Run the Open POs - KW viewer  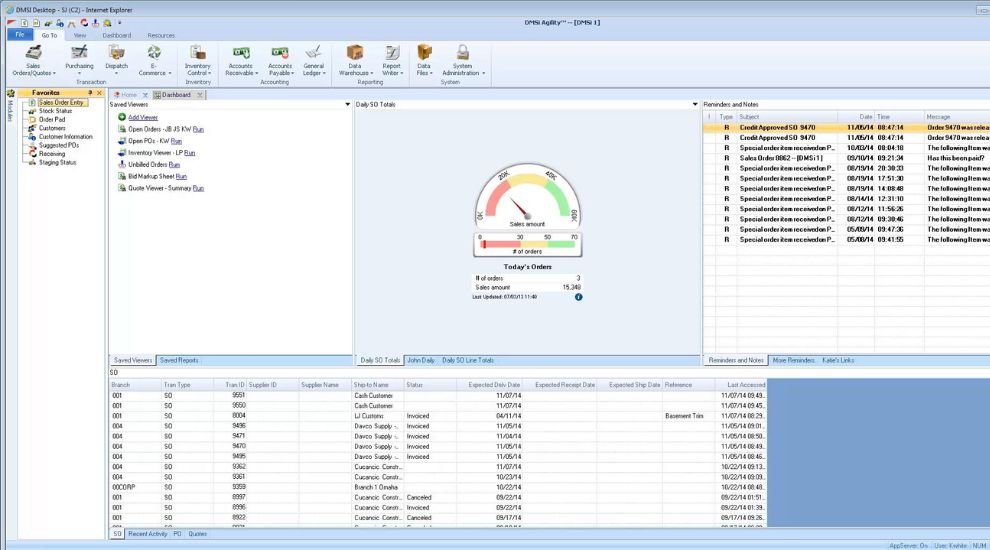click(176, 141)
